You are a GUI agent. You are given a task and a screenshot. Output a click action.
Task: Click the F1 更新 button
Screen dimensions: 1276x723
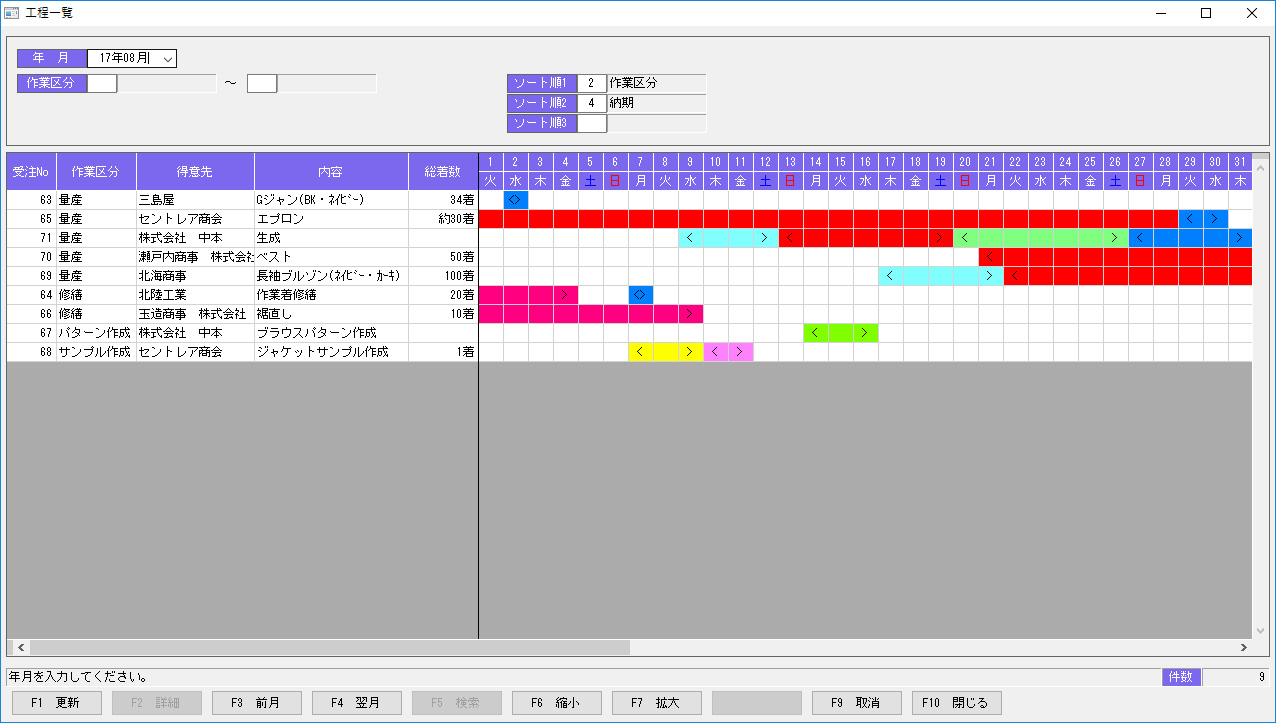click(x=57, y=703)
